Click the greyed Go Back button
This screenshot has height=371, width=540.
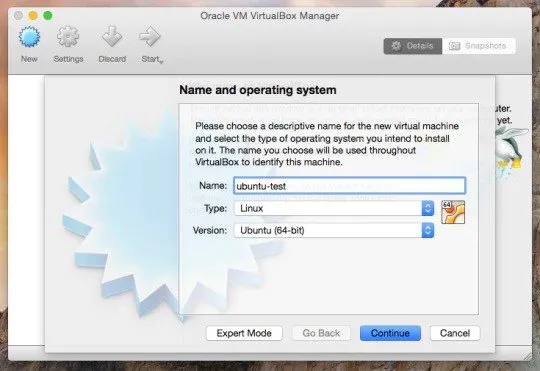click(x=321, y=333)
